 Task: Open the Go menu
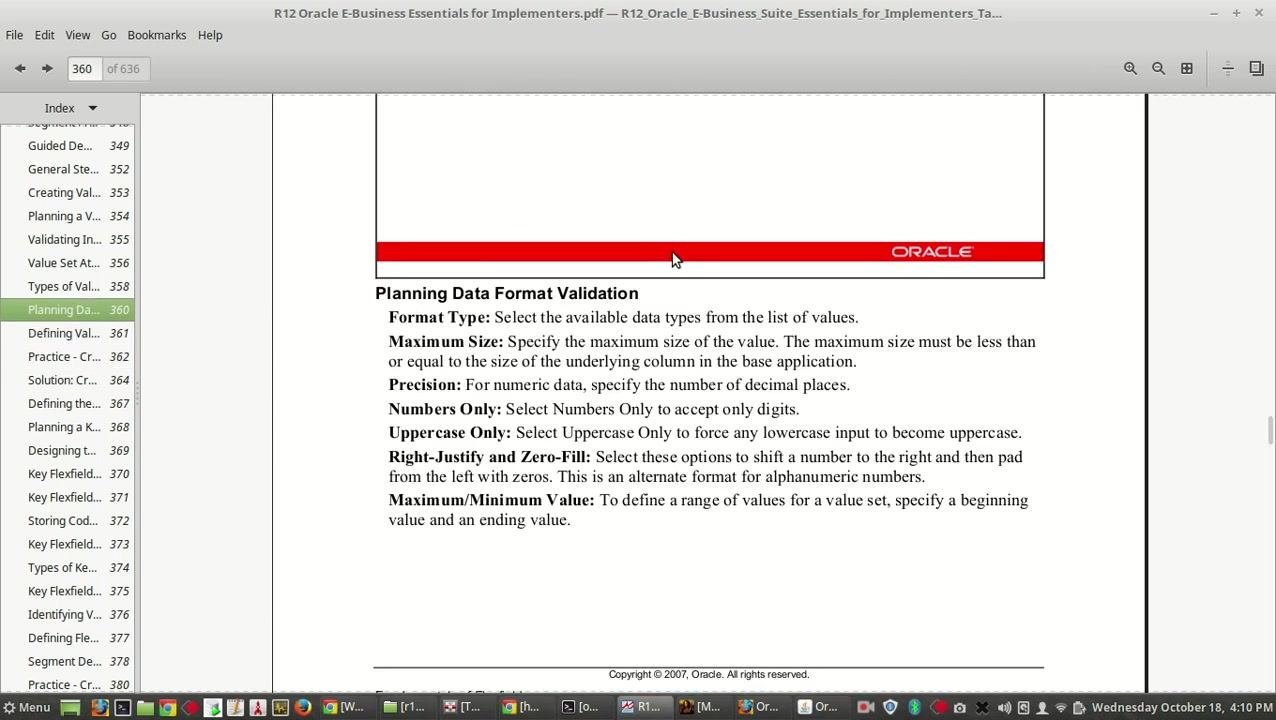tap(108, 35)
